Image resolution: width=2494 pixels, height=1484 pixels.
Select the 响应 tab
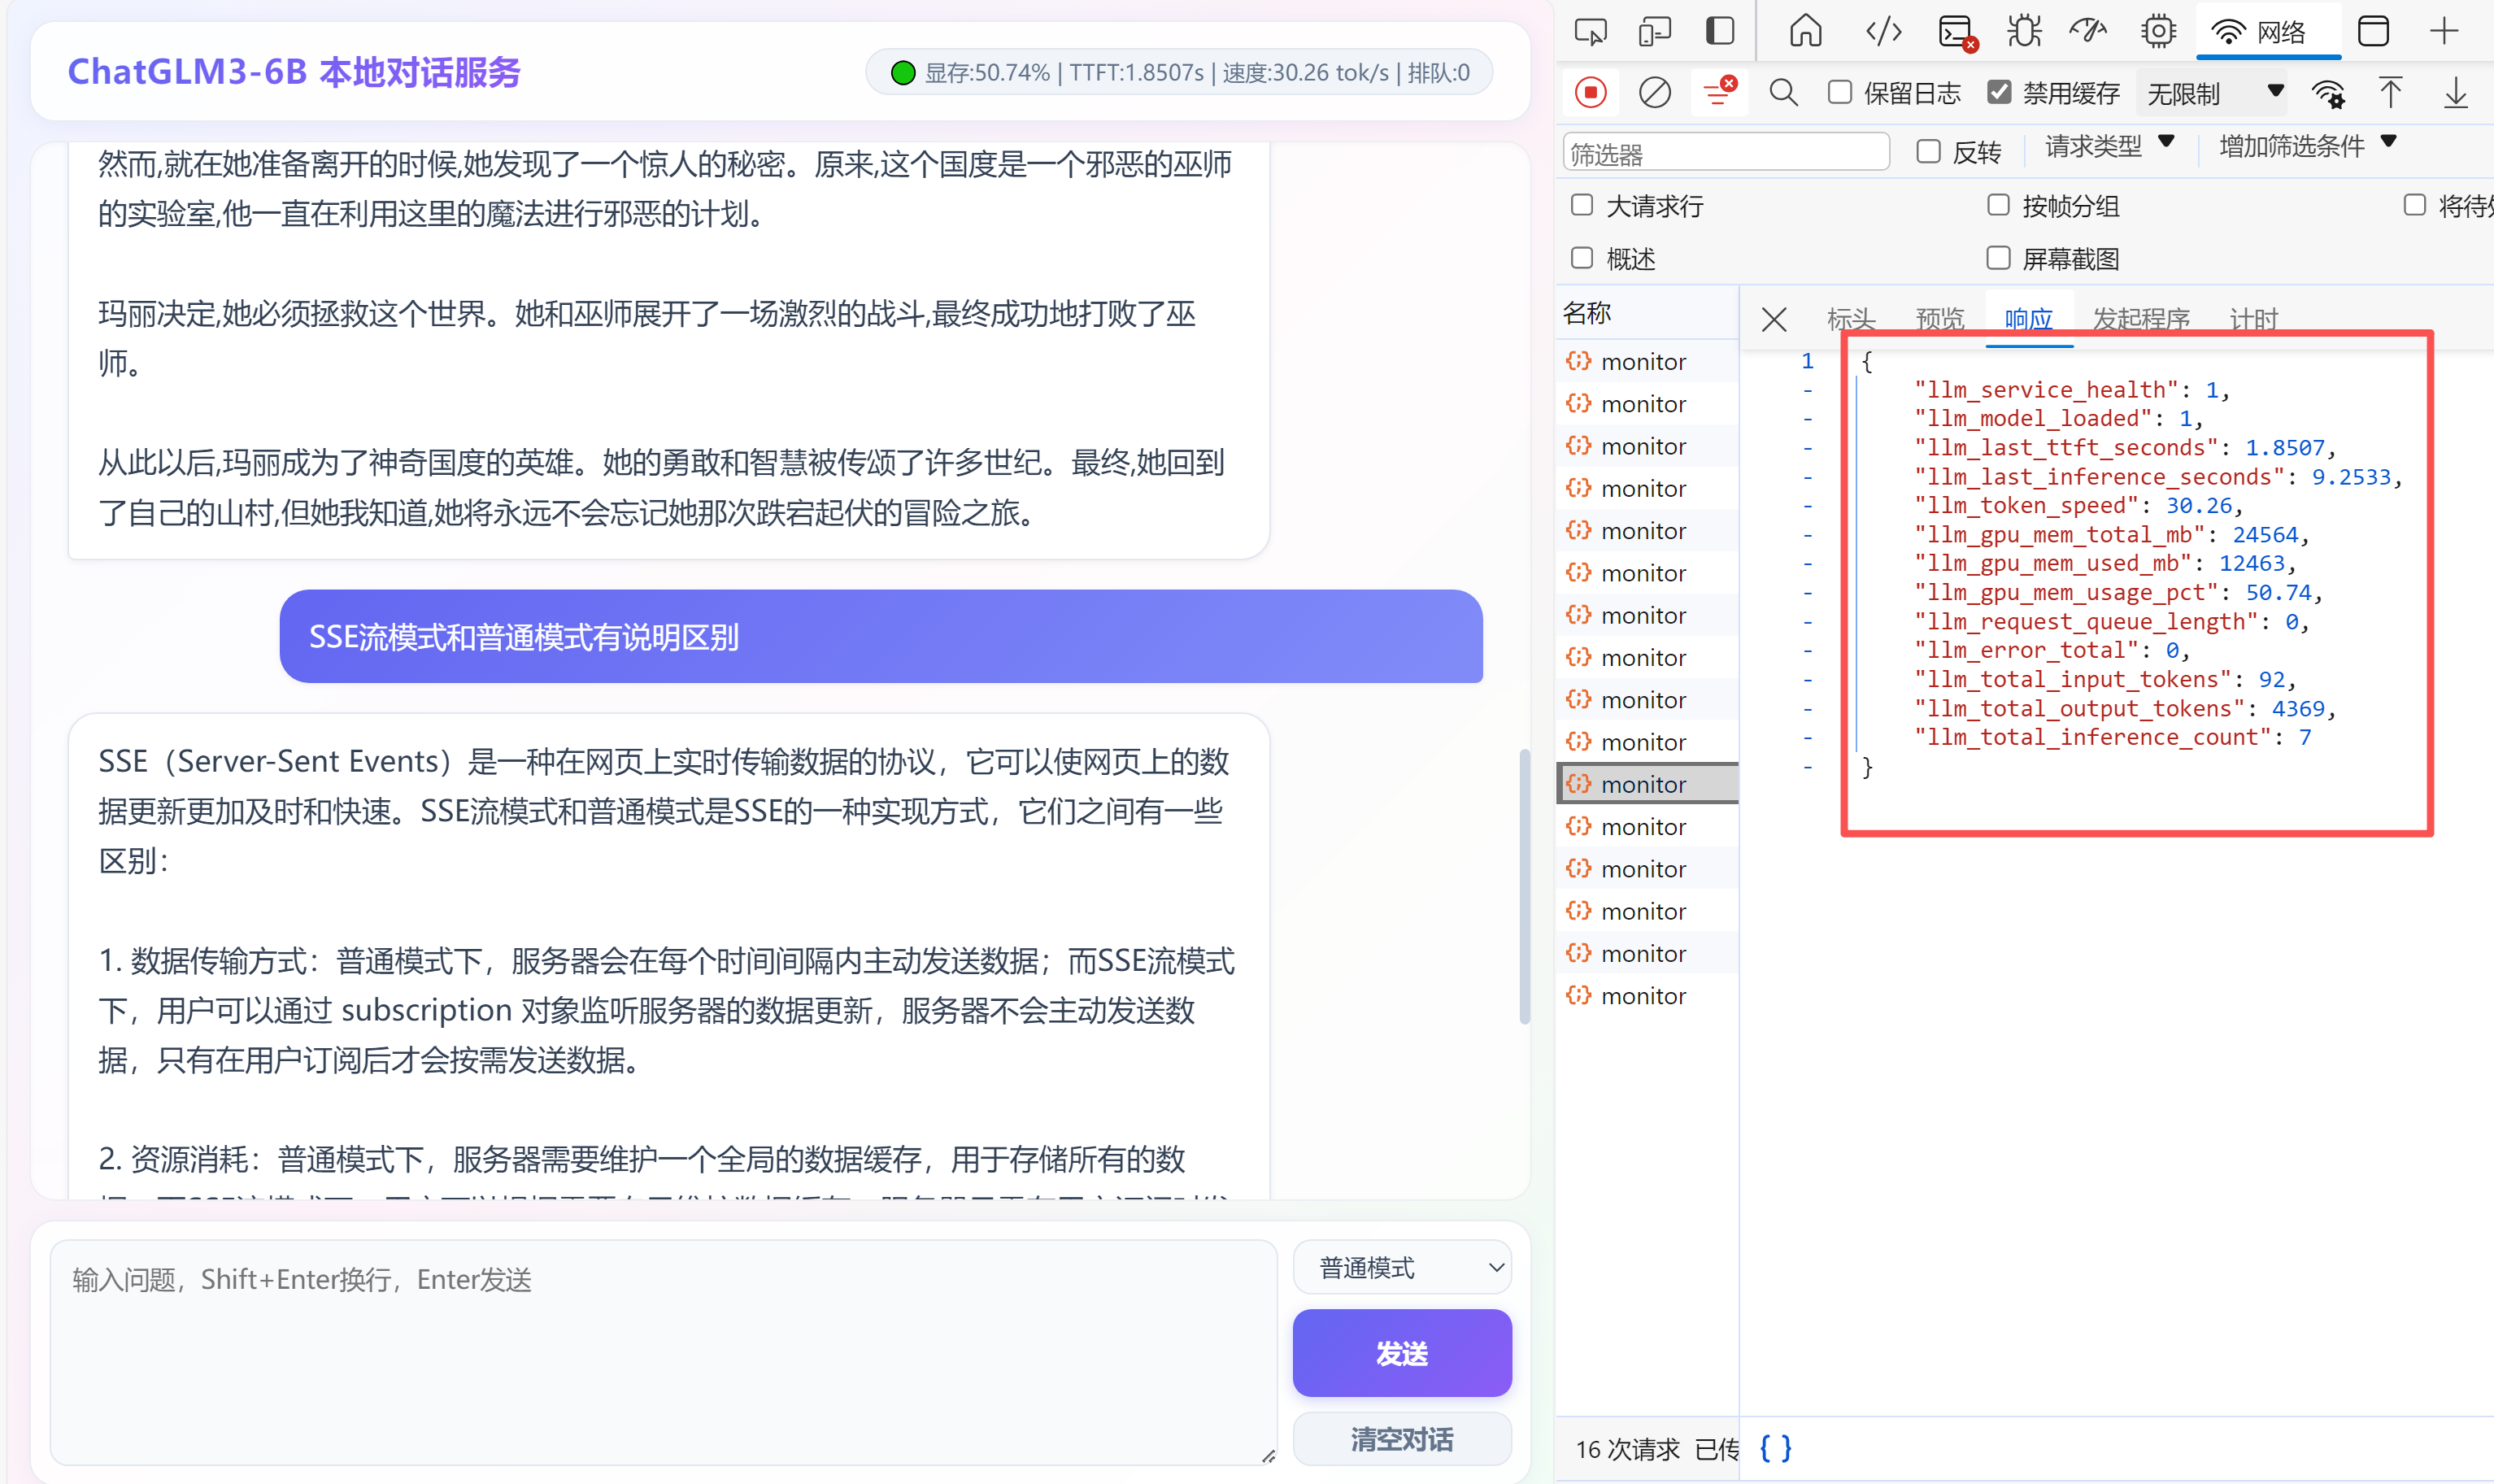coord(2029,320)
